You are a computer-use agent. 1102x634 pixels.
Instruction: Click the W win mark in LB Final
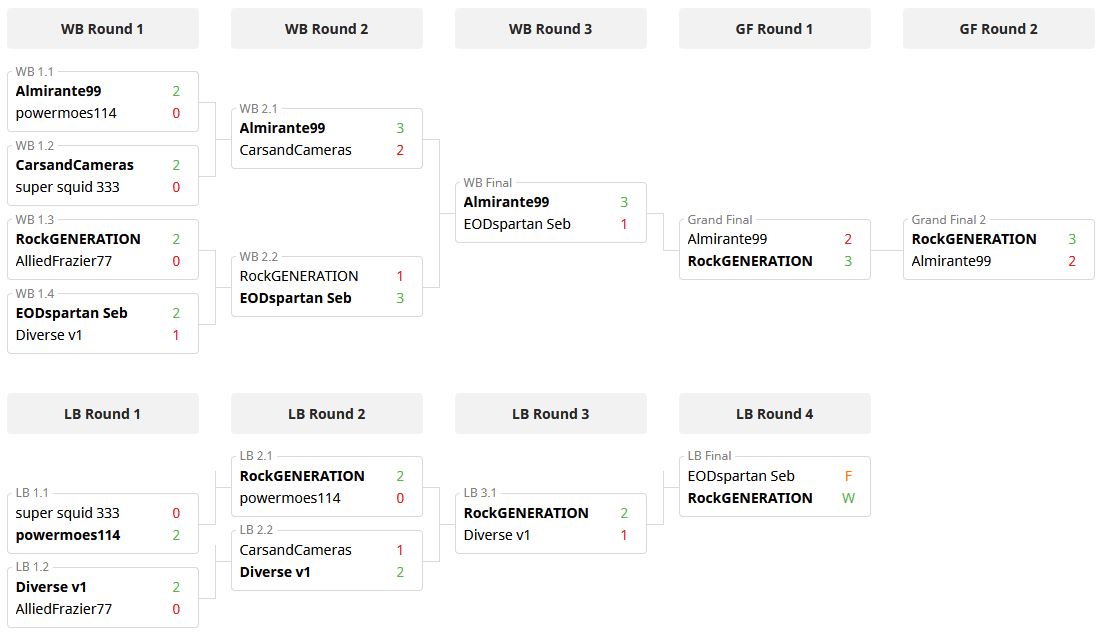click(848, 498)
